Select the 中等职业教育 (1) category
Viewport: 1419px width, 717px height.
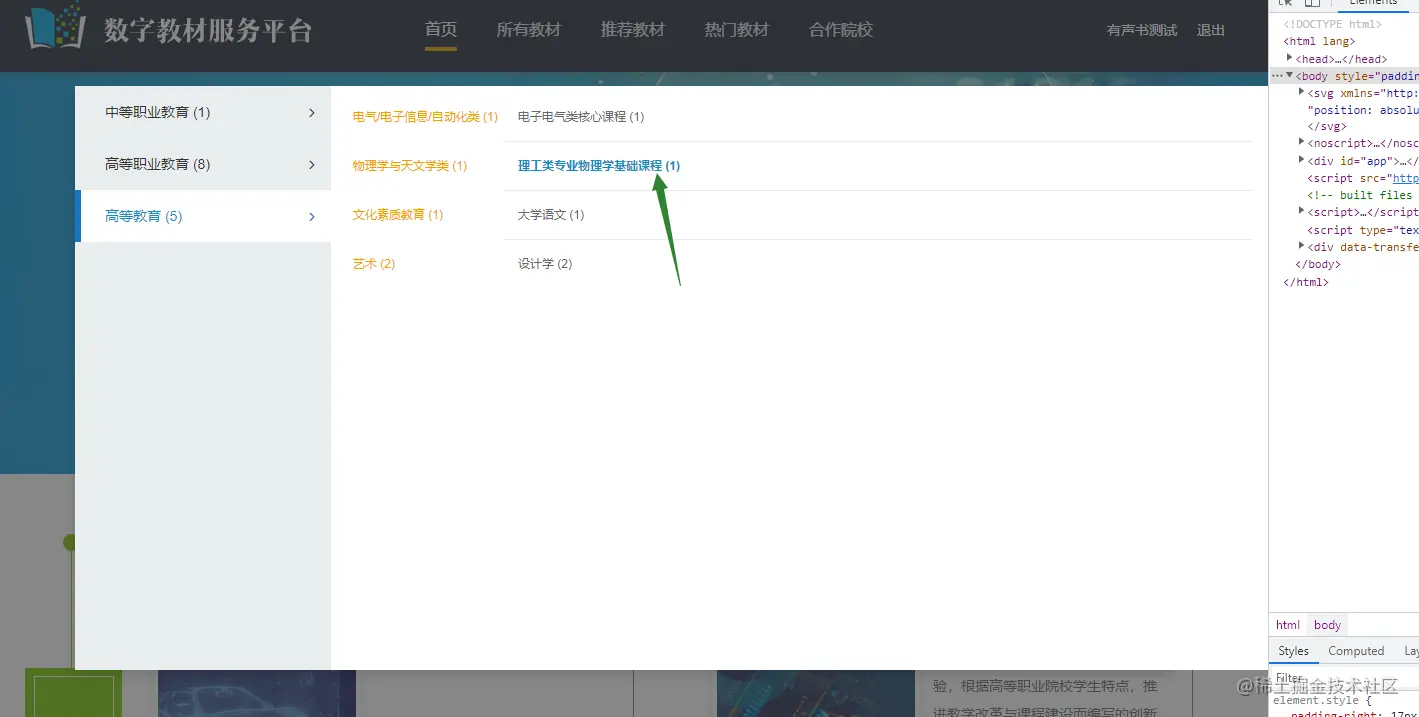click(205, 112)
